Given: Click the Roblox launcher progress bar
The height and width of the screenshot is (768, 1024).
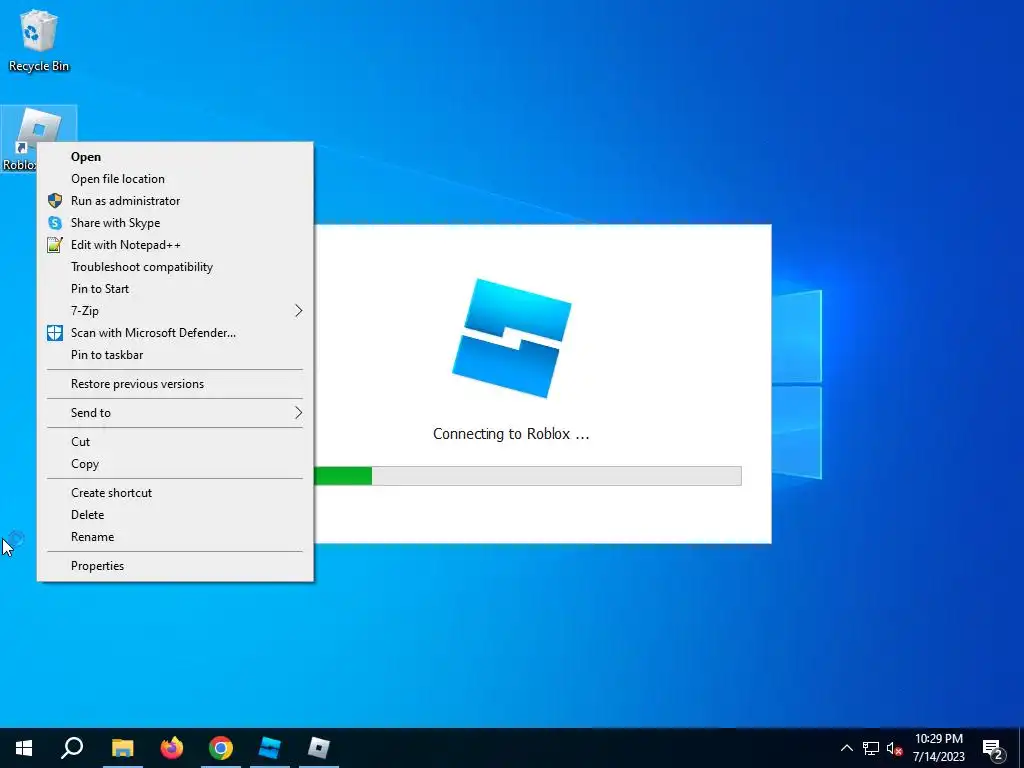Looking at the screenshot, I should click(528, 475).
